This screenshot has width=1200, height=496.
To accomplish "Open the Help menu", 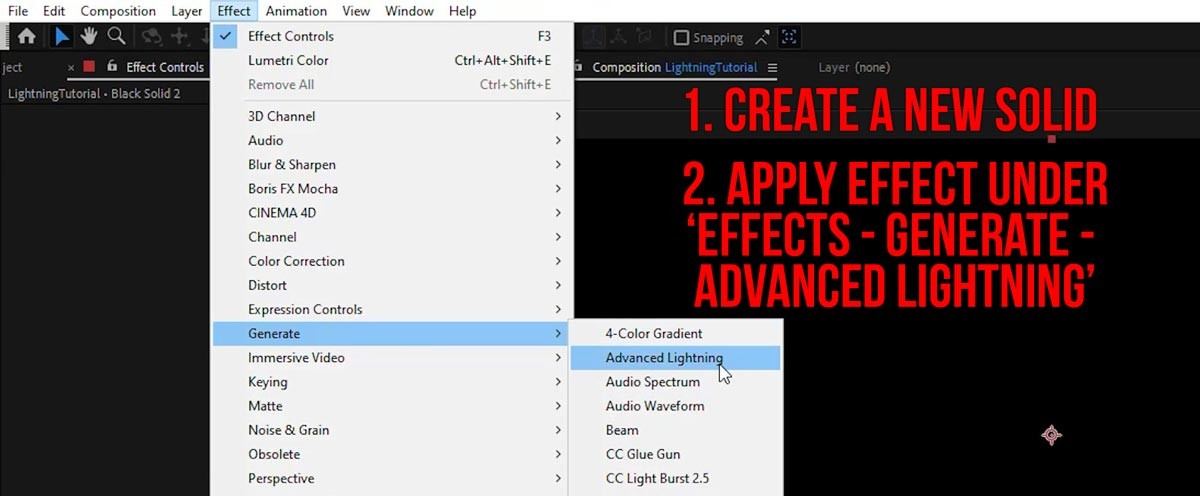I will pos(462,11).
